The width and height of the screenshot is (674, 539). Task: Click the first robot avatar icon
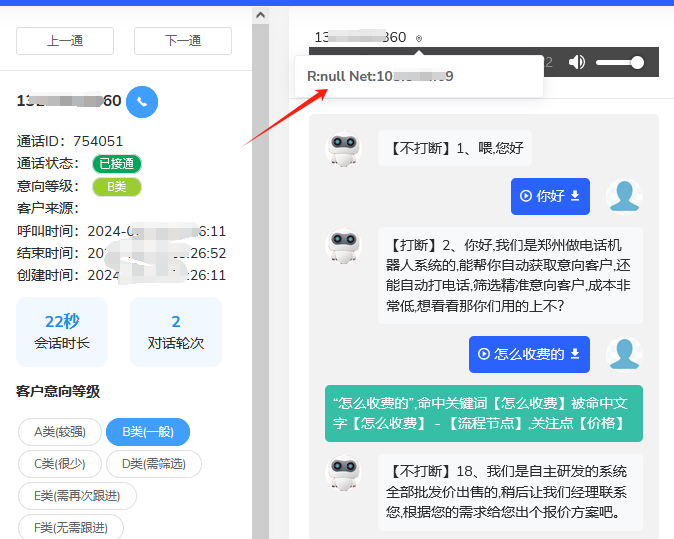click(x=344, y=150)
